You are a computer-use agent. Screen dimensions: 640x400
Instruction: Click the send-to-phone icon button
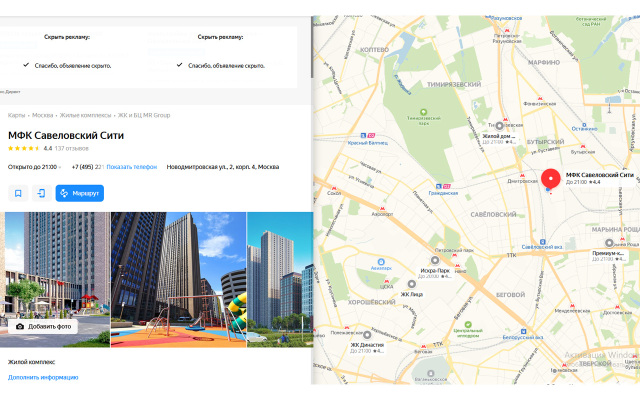pos(42,193)
